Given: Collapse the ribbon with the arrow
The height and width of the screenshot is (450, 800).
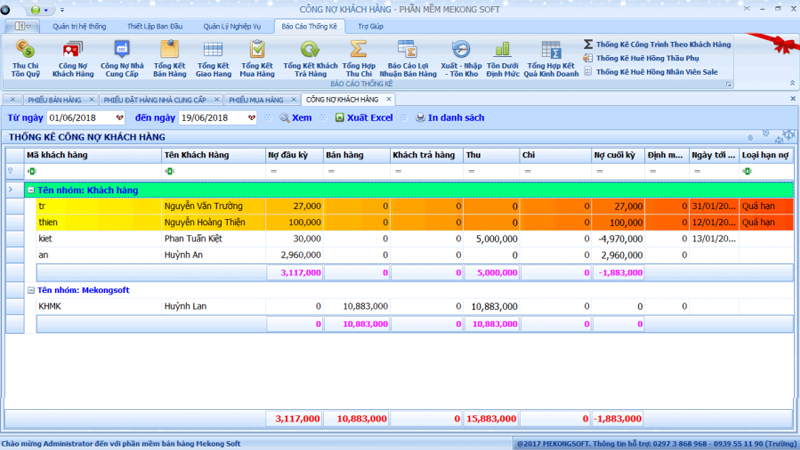Looking at the screenshot, I should (792, 83).
